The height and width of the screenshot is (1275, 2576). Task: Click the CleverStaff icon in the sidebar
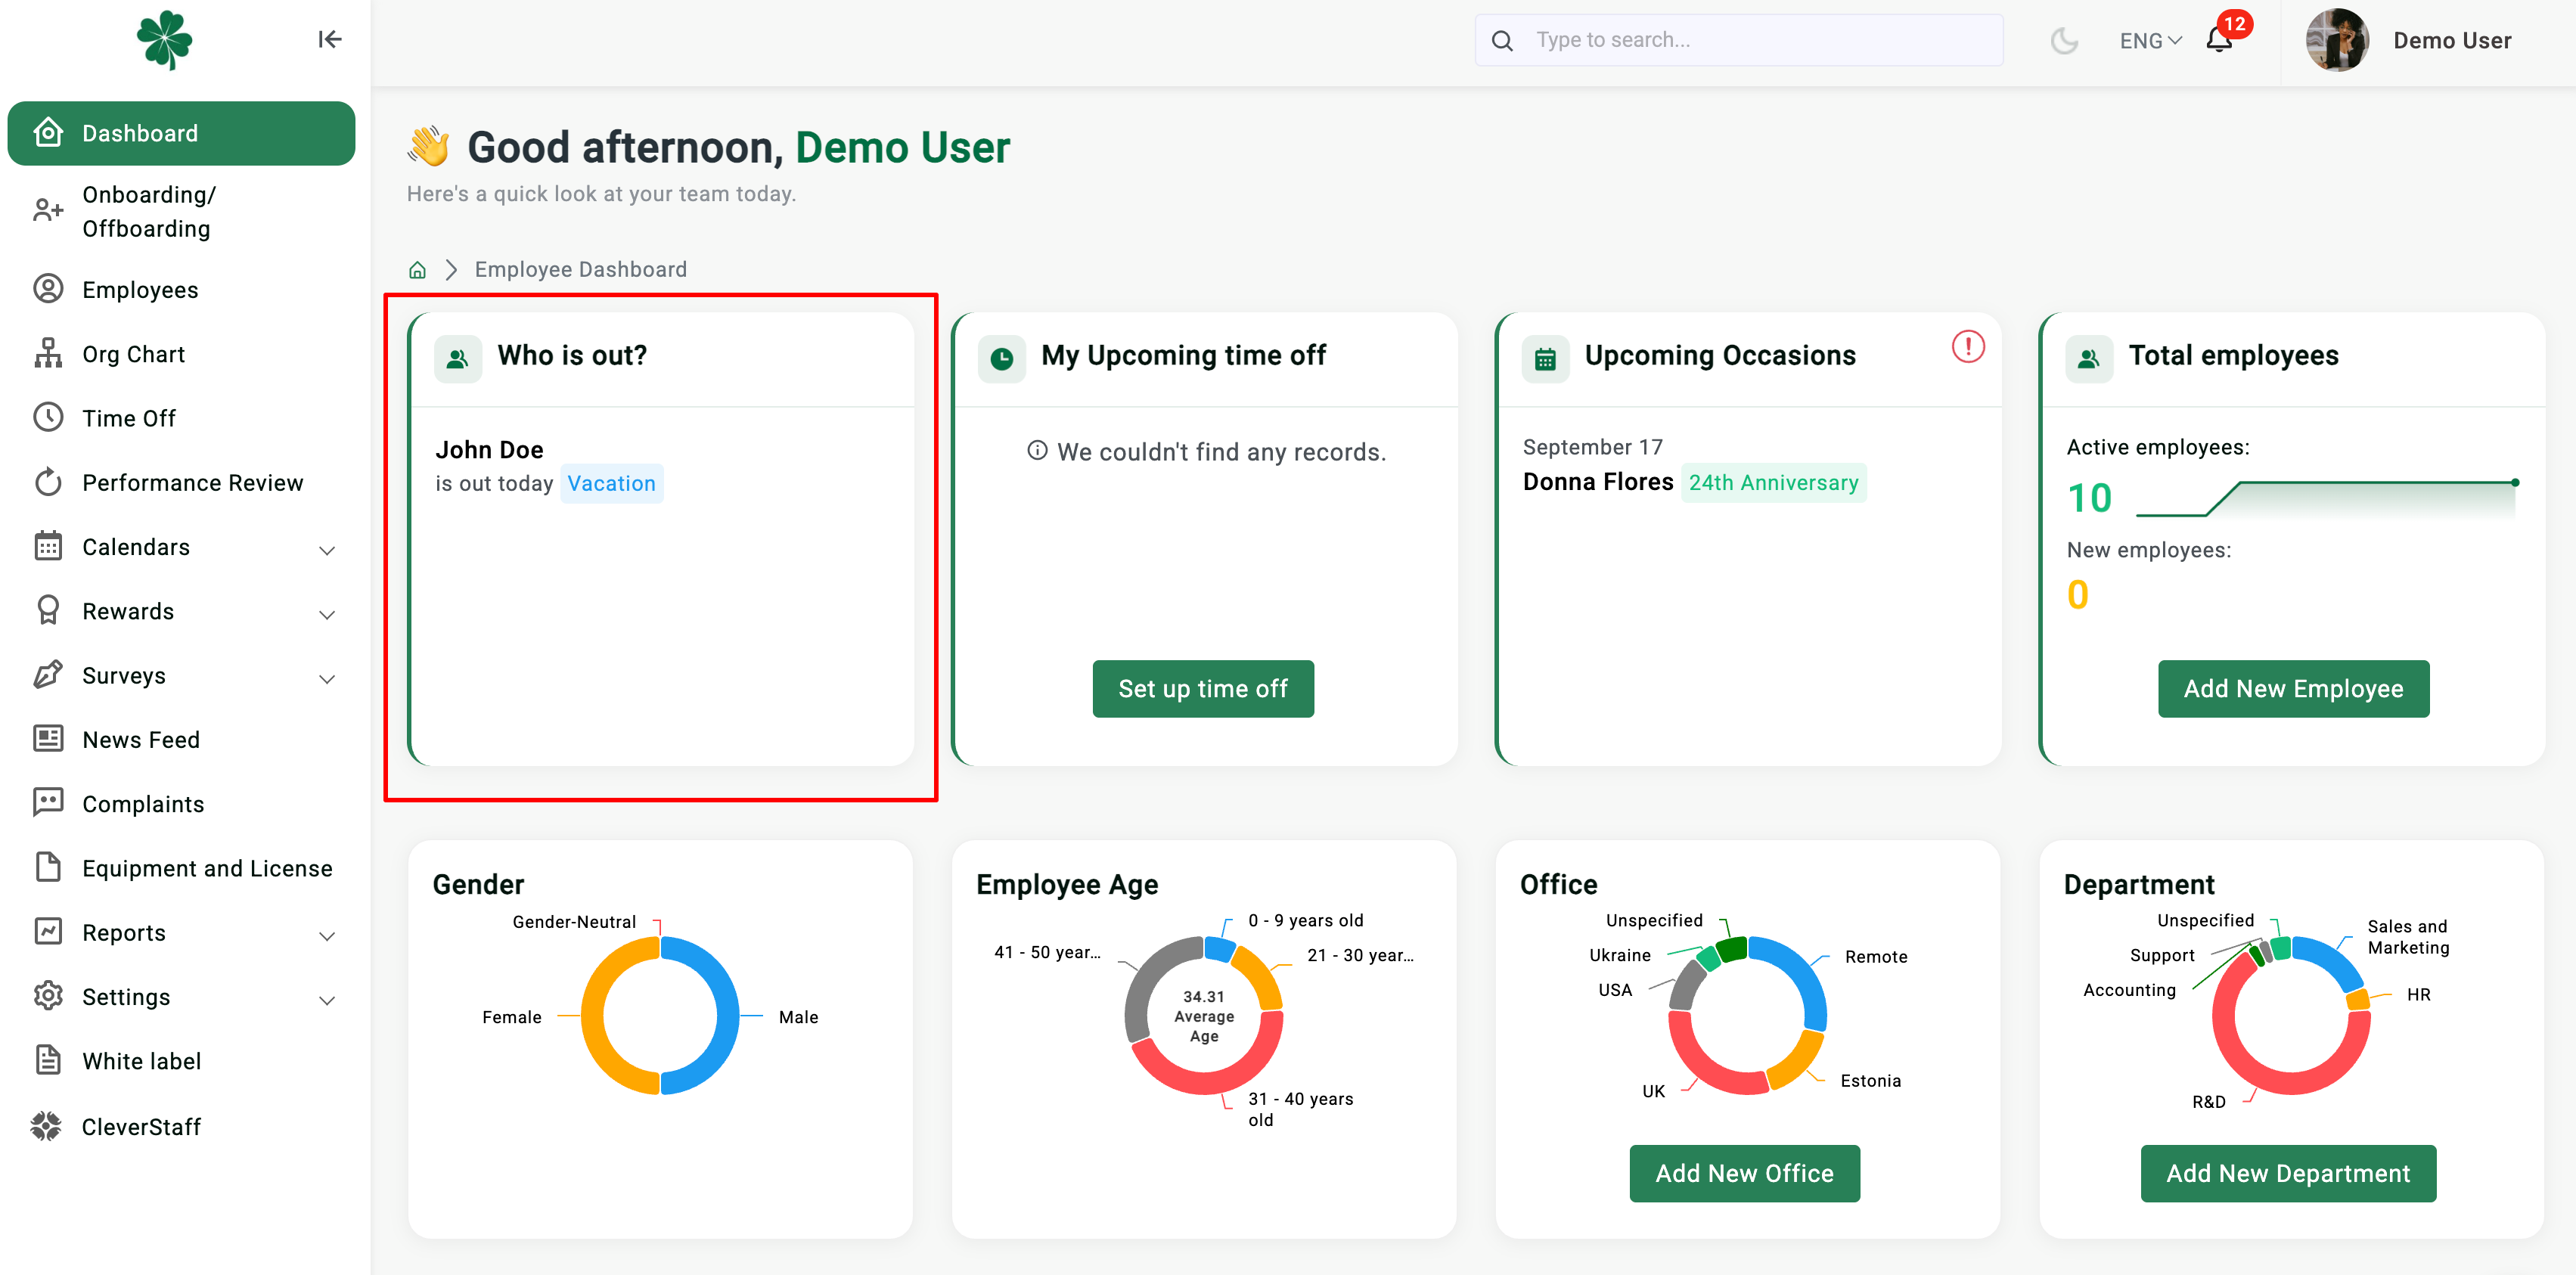pos(46,1126)
